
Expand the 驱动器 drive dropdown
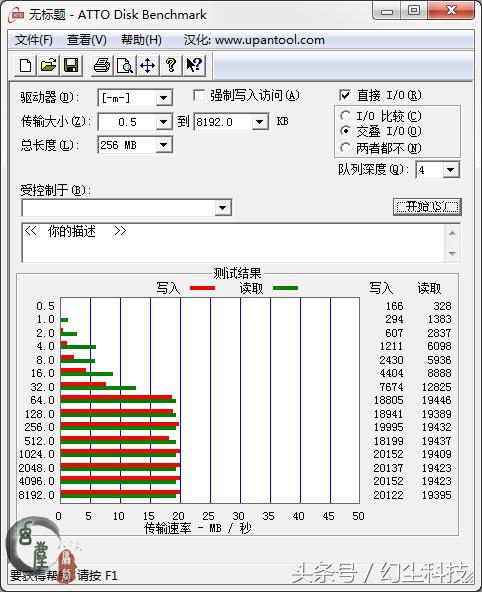coord(164,98)
